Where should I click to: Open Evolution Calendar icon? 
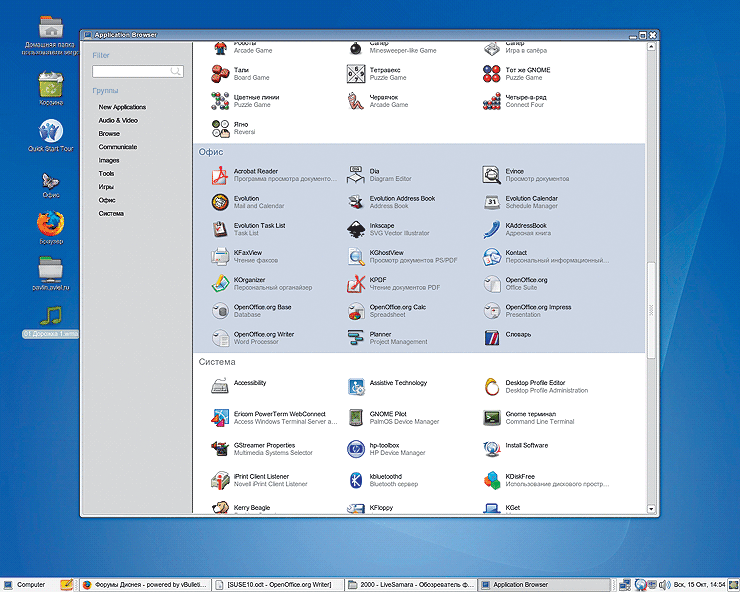click(491, 202)
